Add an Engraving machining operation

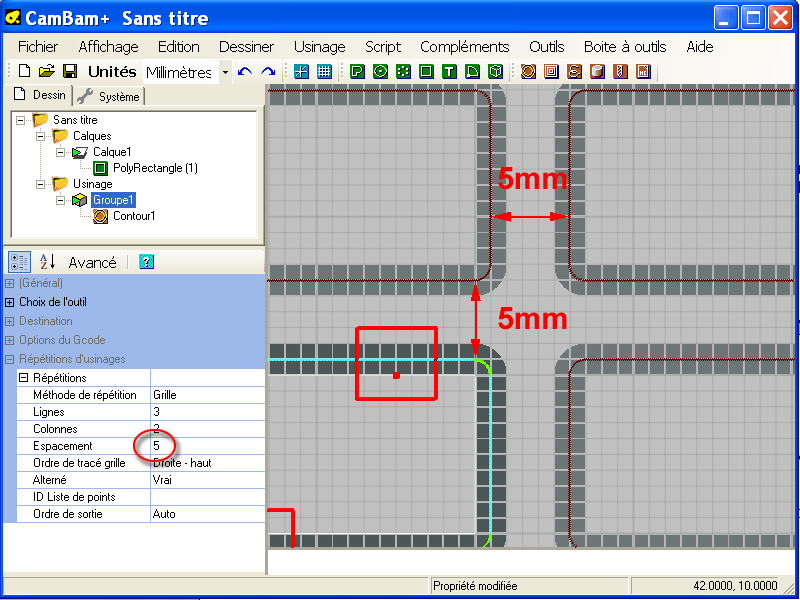574,71
